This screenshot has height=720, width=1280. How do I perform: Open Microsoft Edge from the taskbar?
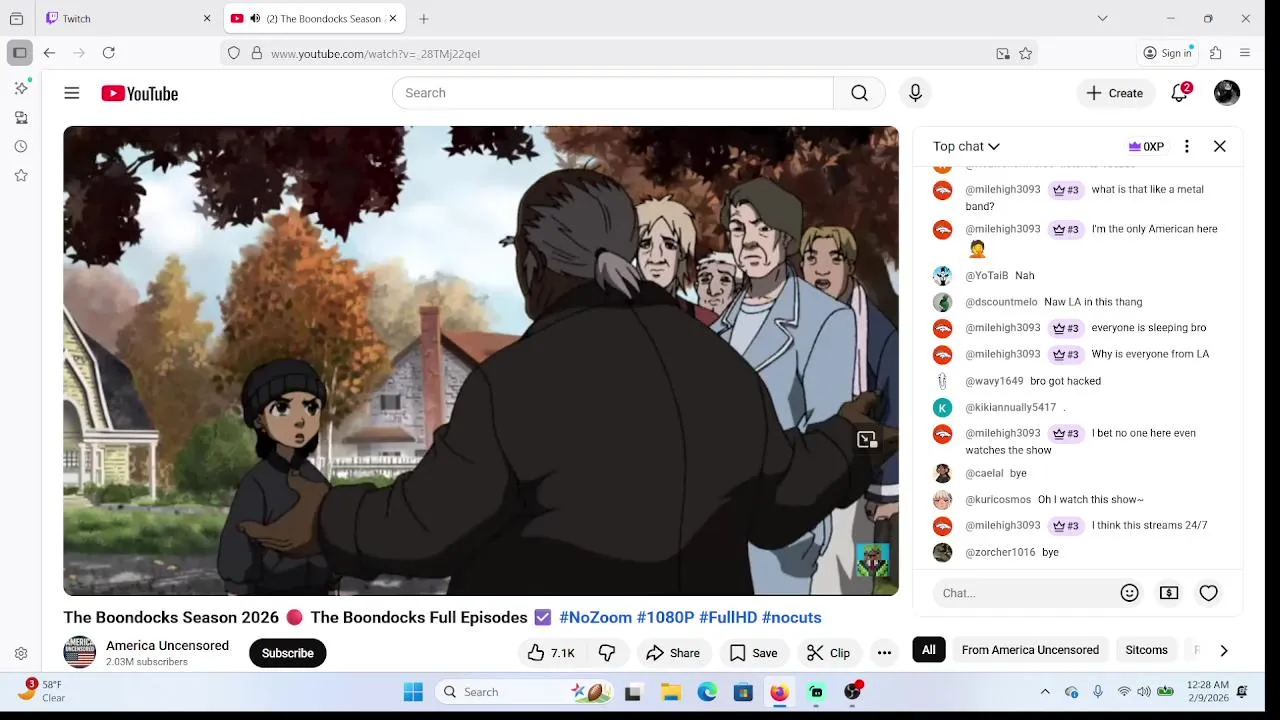coord(707,692)
